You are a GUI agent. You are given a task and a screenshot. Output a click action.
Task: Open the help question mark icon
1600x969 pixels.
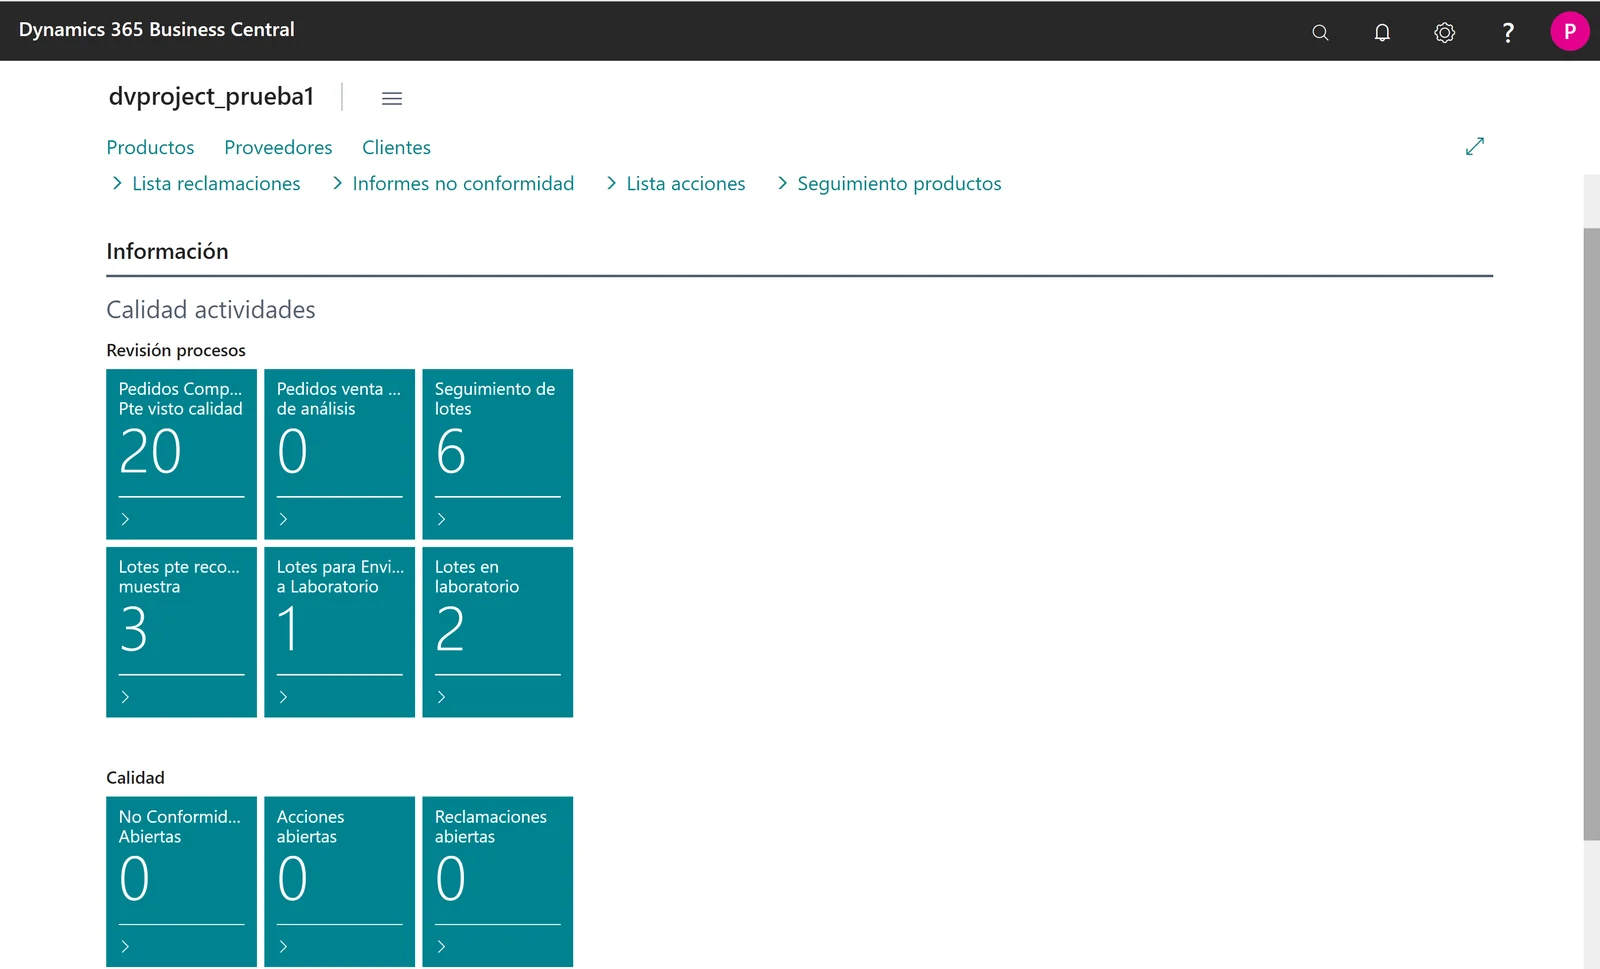pos(1508,32)
